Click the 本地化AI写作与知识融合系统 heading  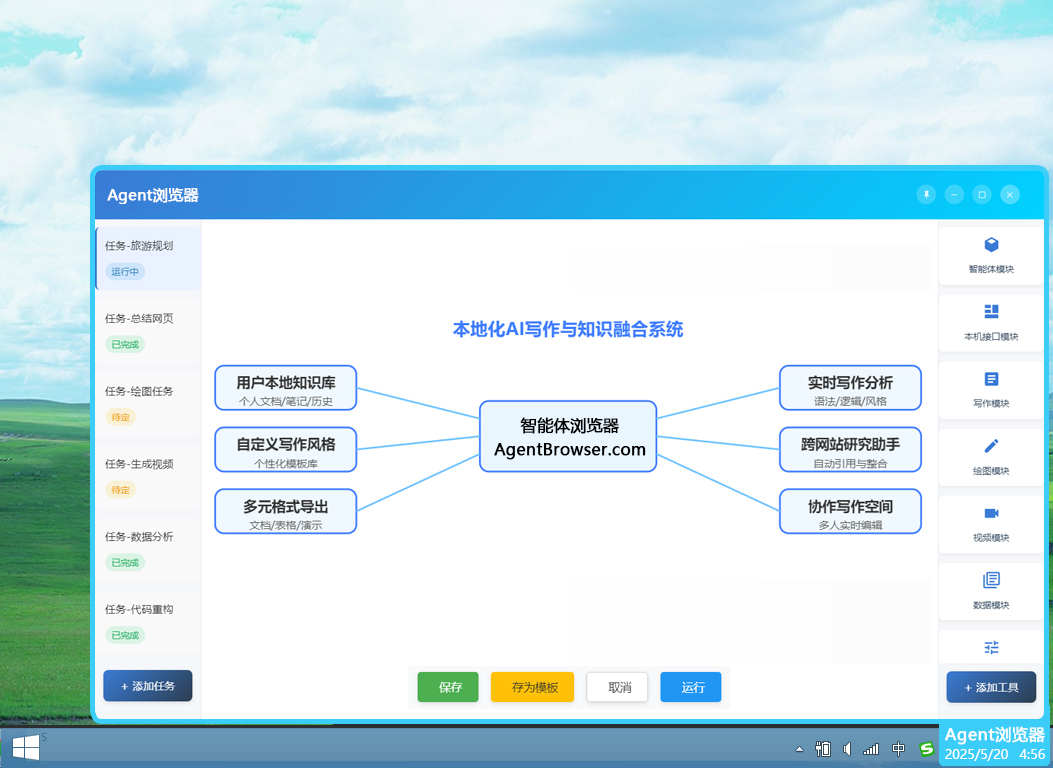point(568,329)
